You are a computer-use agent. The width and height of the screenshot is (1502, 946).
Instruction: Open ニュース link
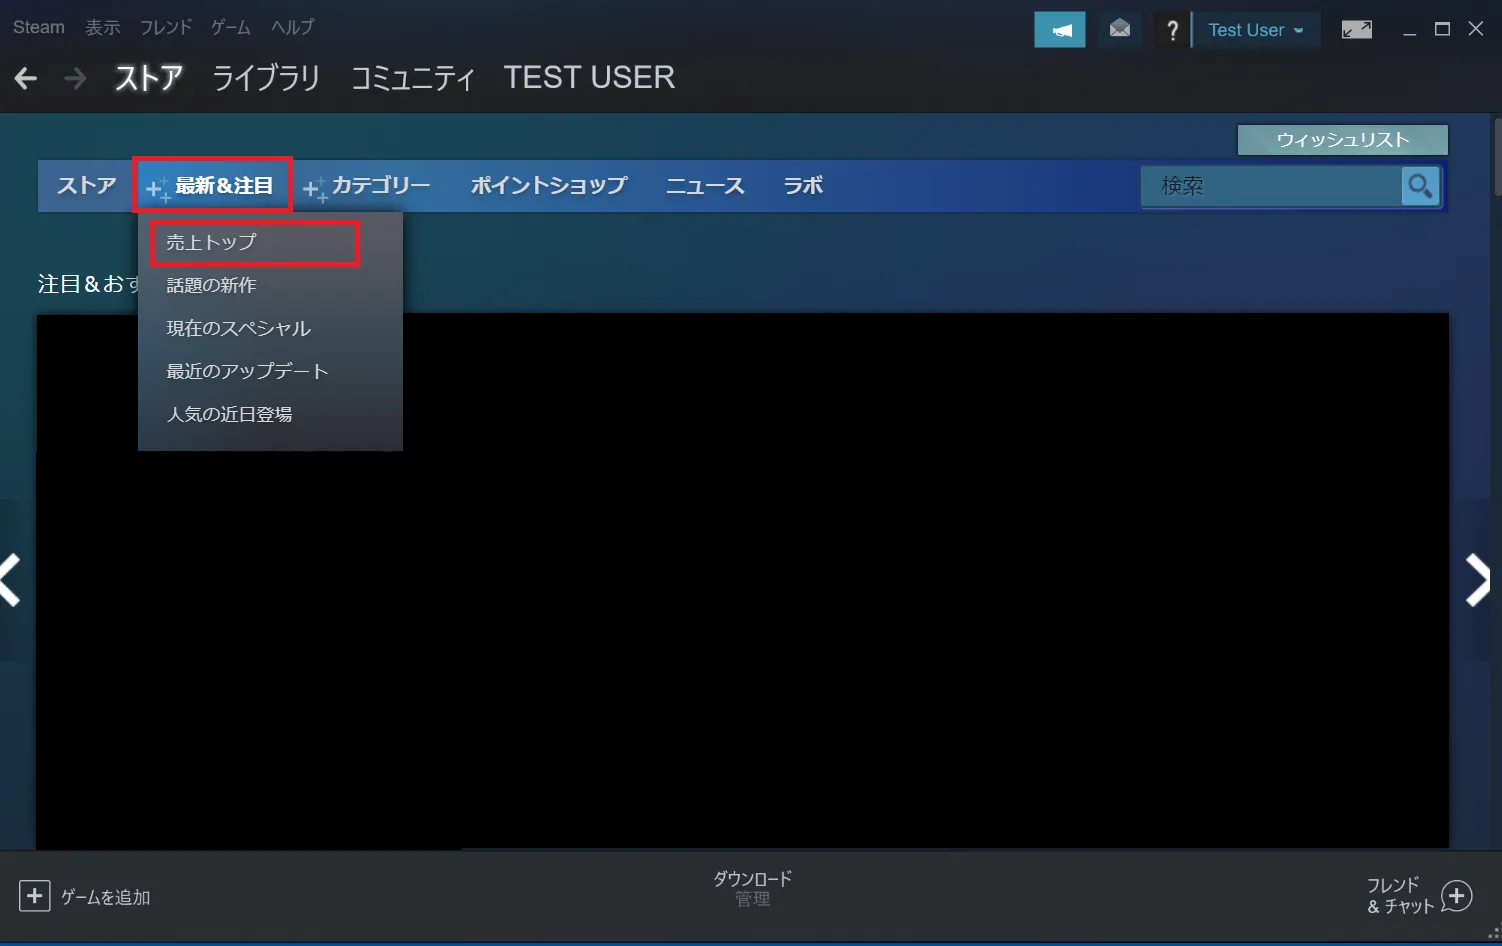(706, 186)
